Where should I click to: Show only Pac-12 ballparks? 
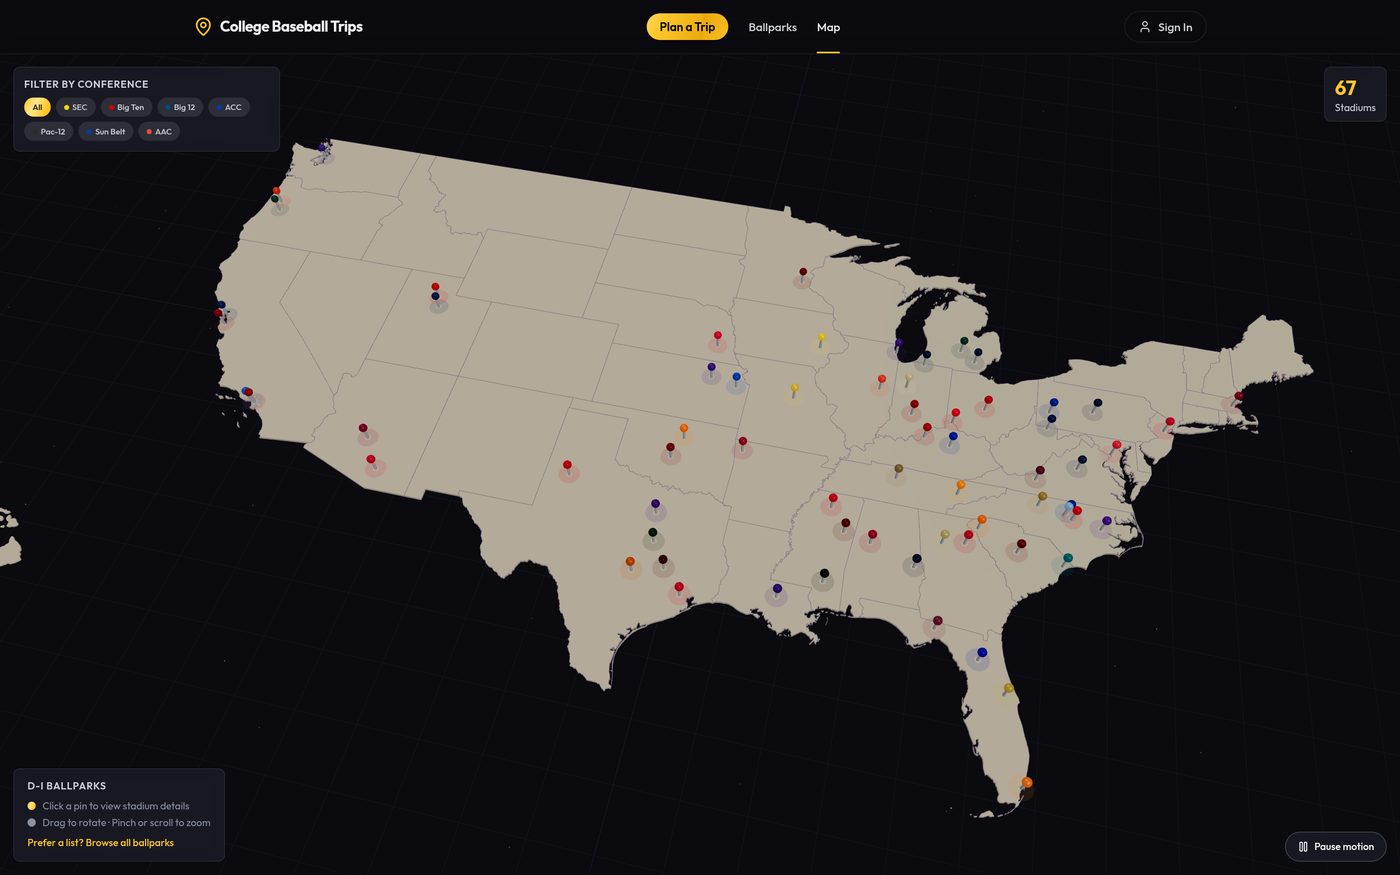coord(49,131)
